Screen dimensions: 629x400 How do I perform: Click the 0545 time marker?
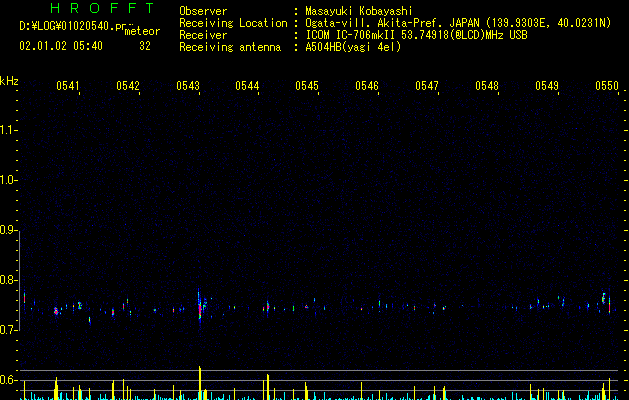coord(307,86)
